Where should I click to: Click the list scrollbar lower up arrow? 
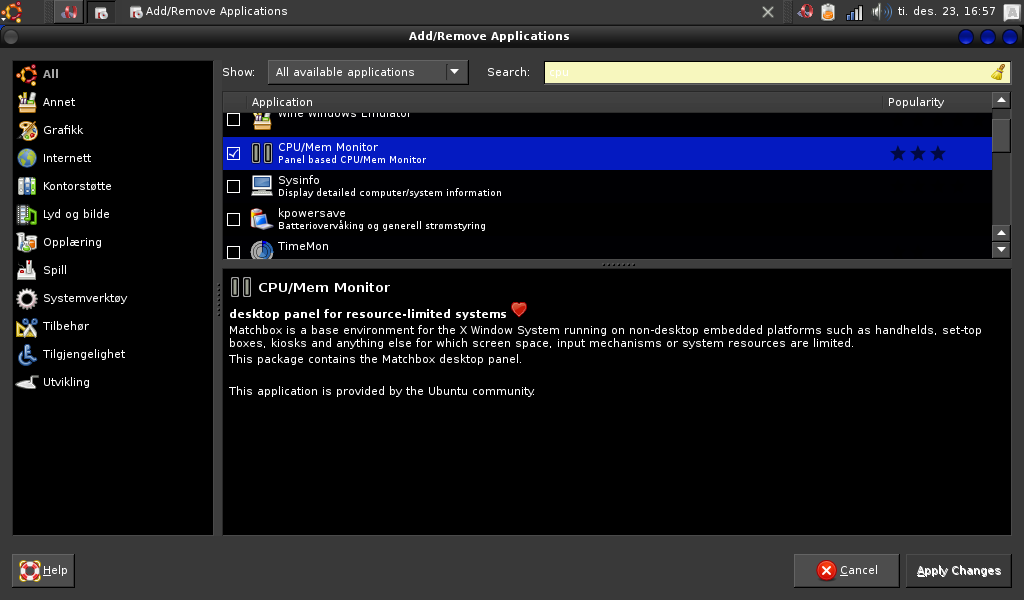1001,232
